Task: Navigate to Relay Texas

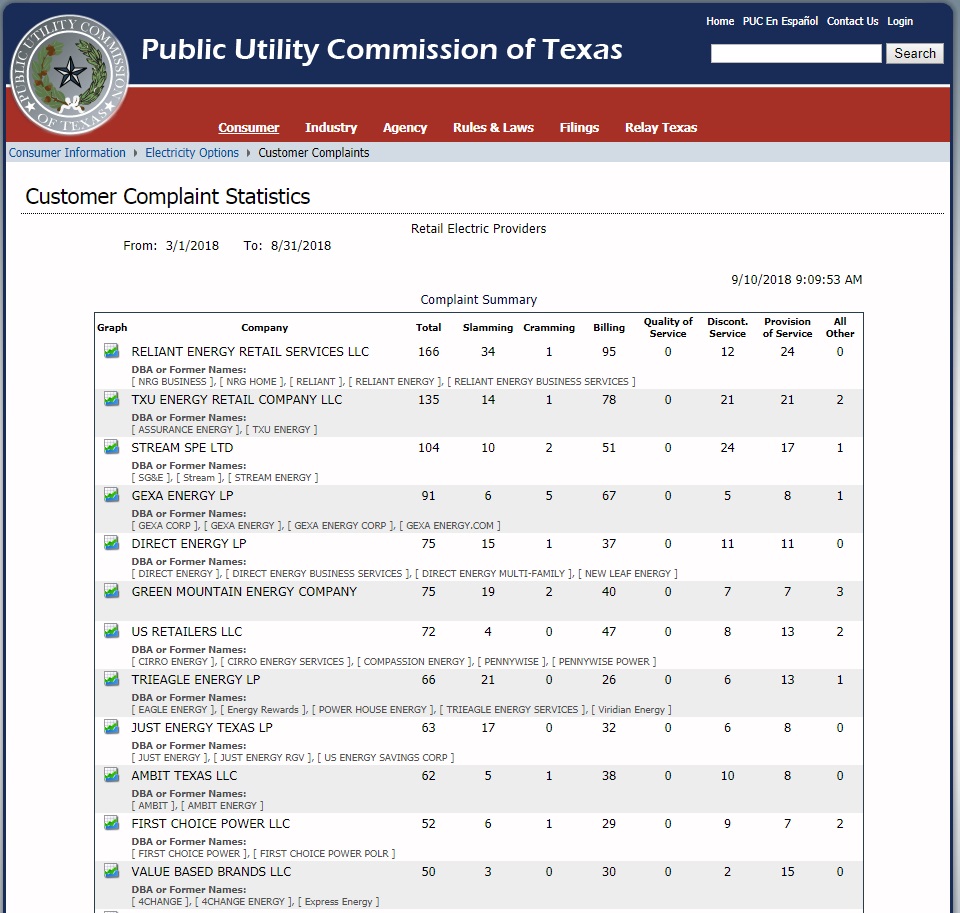Action: 660,127
